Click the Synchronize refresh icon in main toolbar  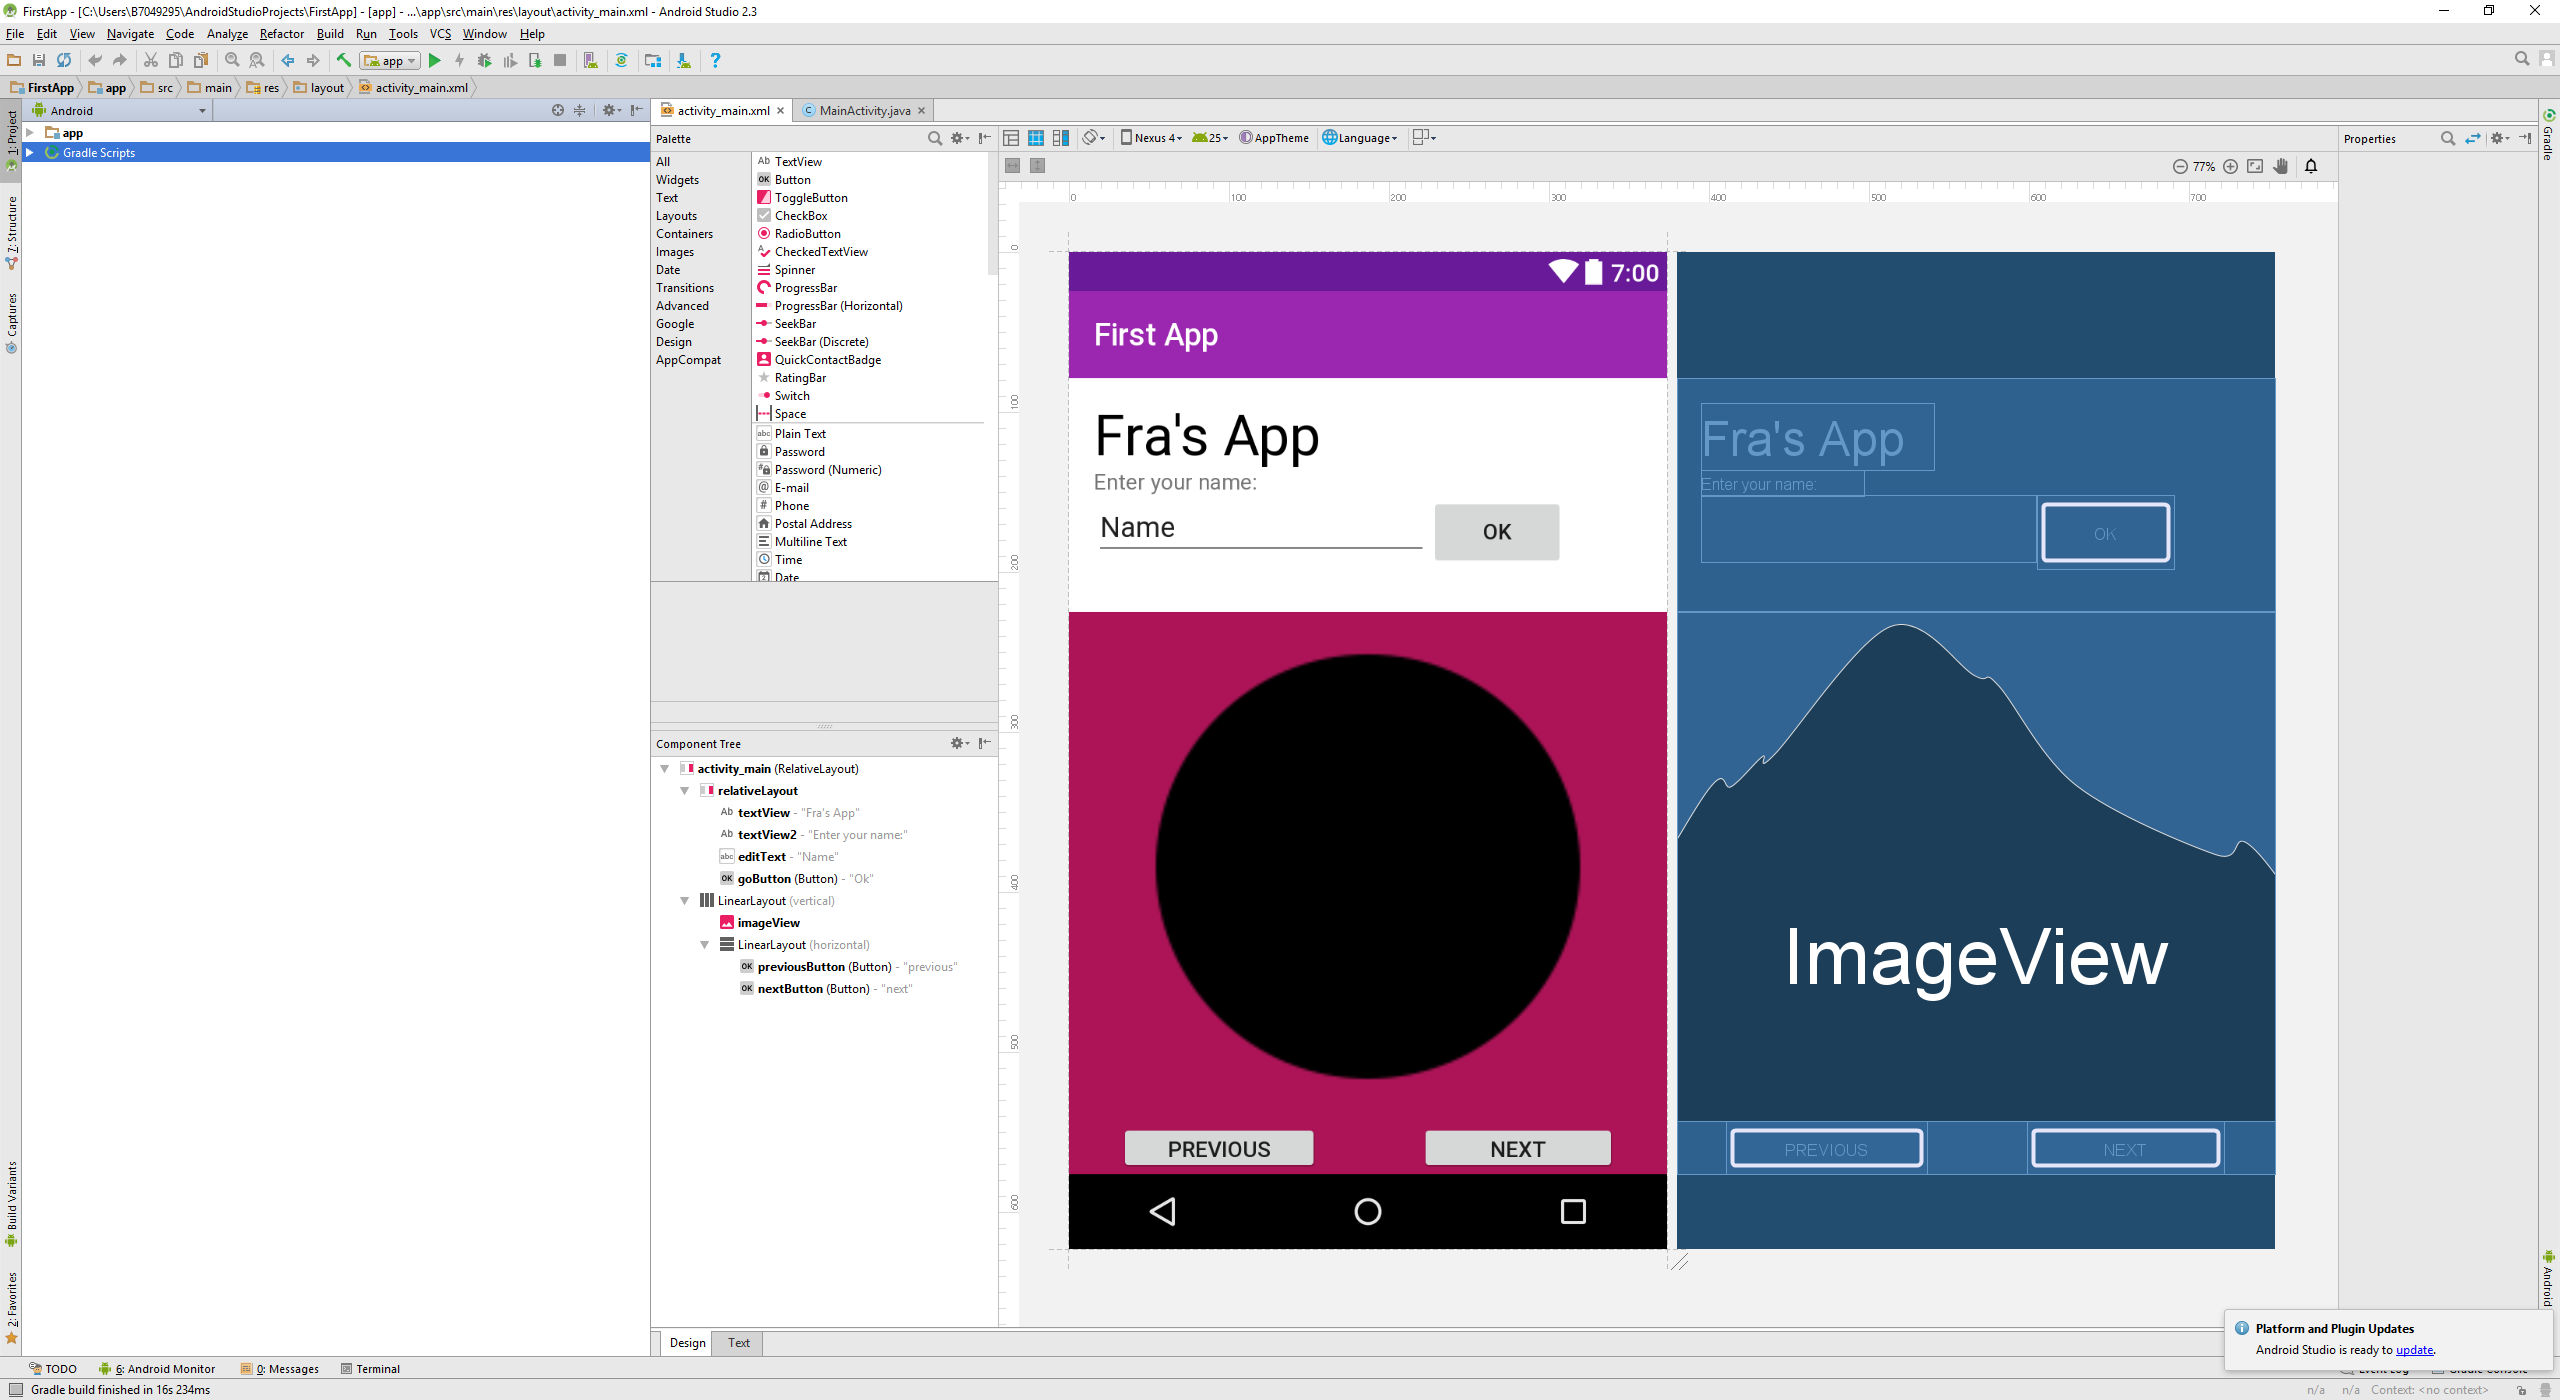(x=64, y=61)
